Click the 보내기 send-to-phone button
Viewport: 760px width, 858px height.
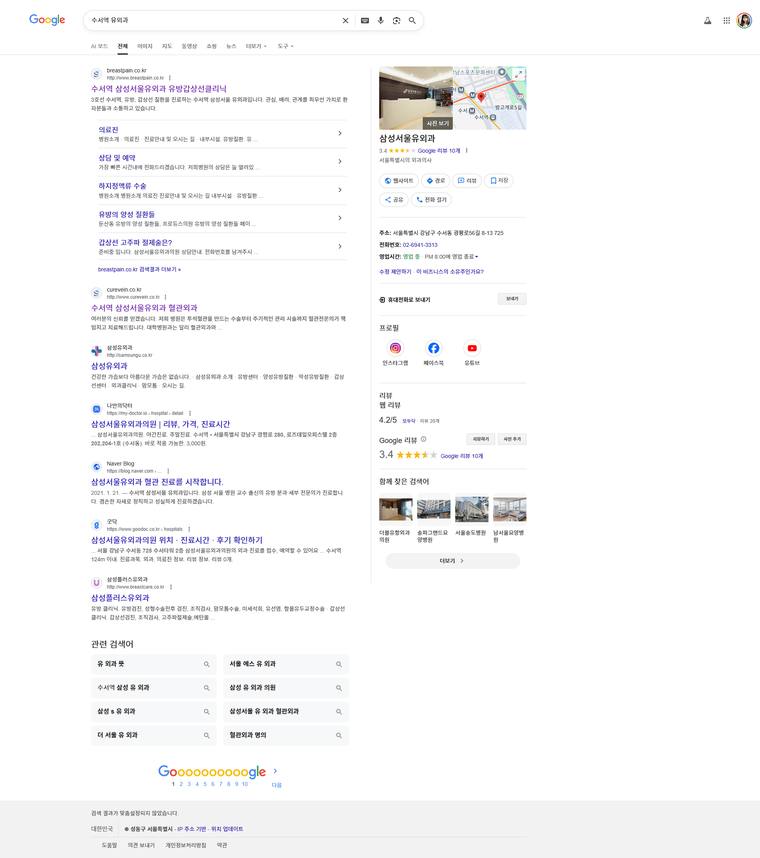pyautogui.click(x=512, y=299)
